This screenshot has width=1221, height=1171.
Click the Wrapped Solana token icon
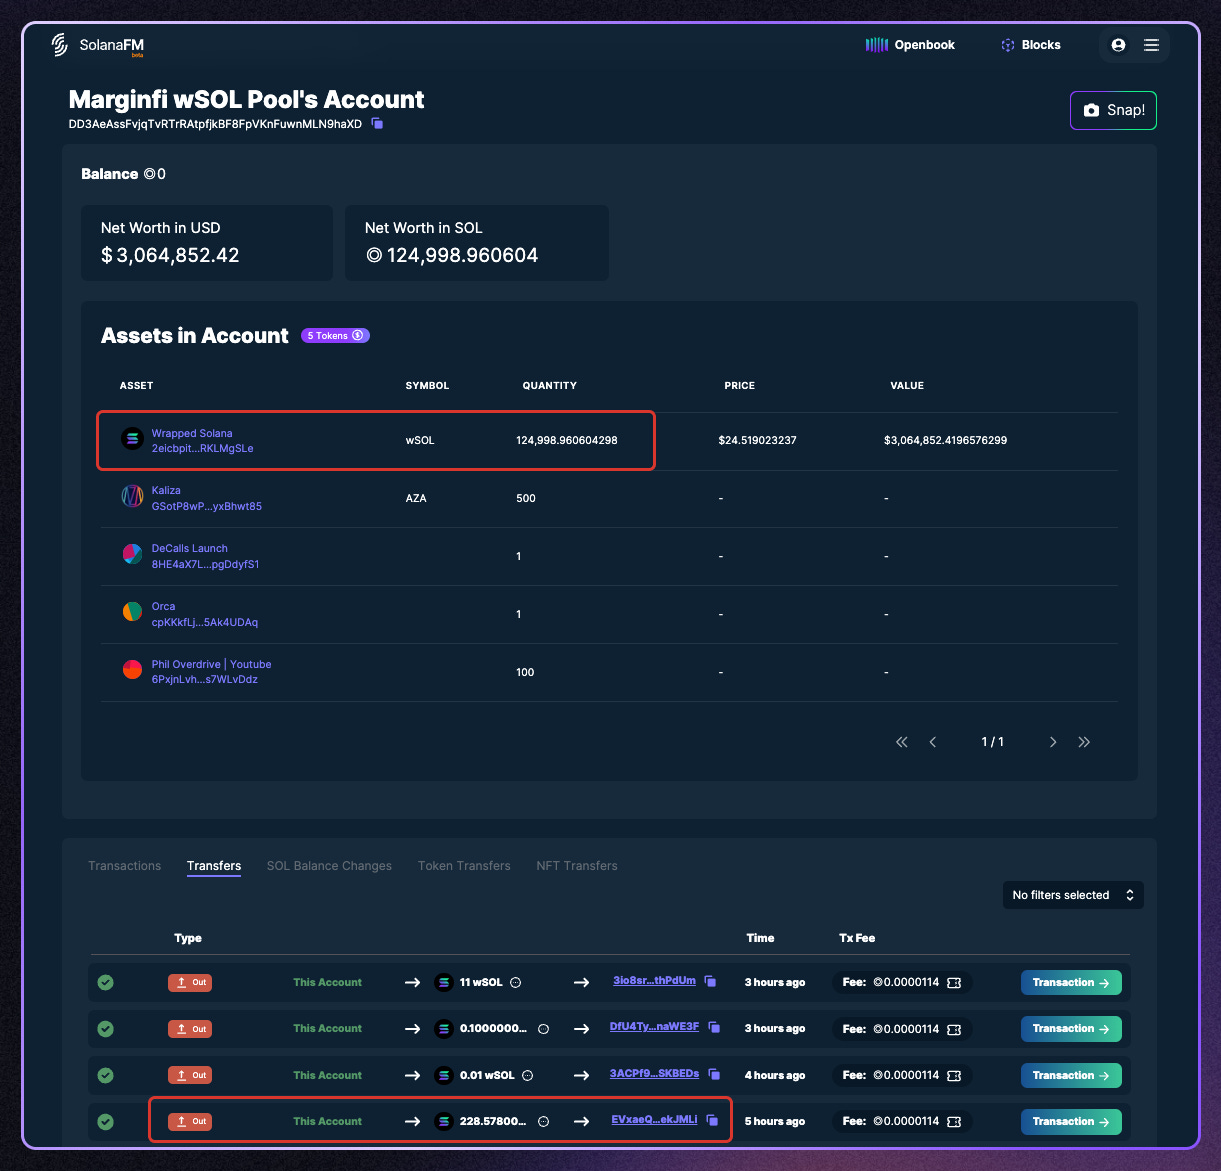click(x=132, y=439)
